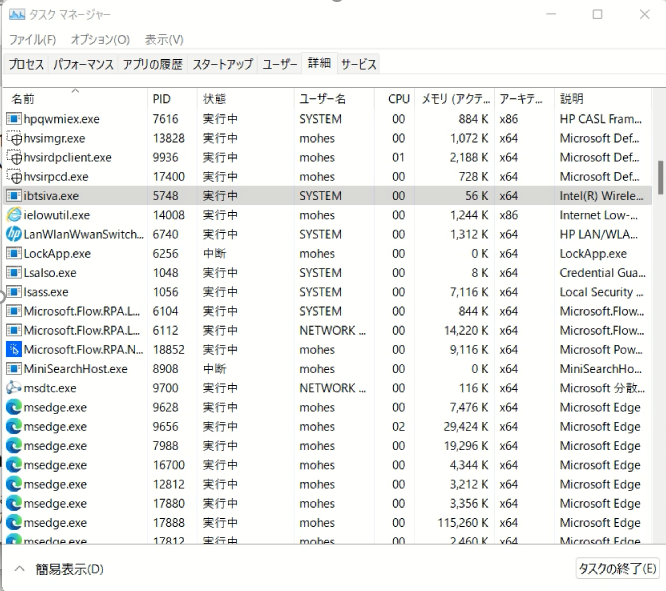This screenshot has height=591, width=666.
Task: Click x86 architecture of ielowutil.exe
Action: [509, 215]
